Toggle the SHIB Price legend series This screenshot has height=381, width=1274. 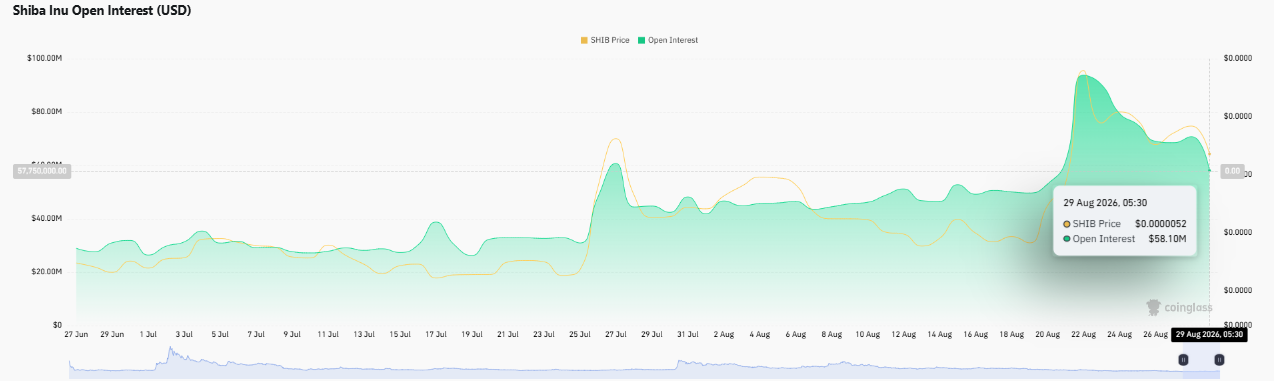point(604,40)
